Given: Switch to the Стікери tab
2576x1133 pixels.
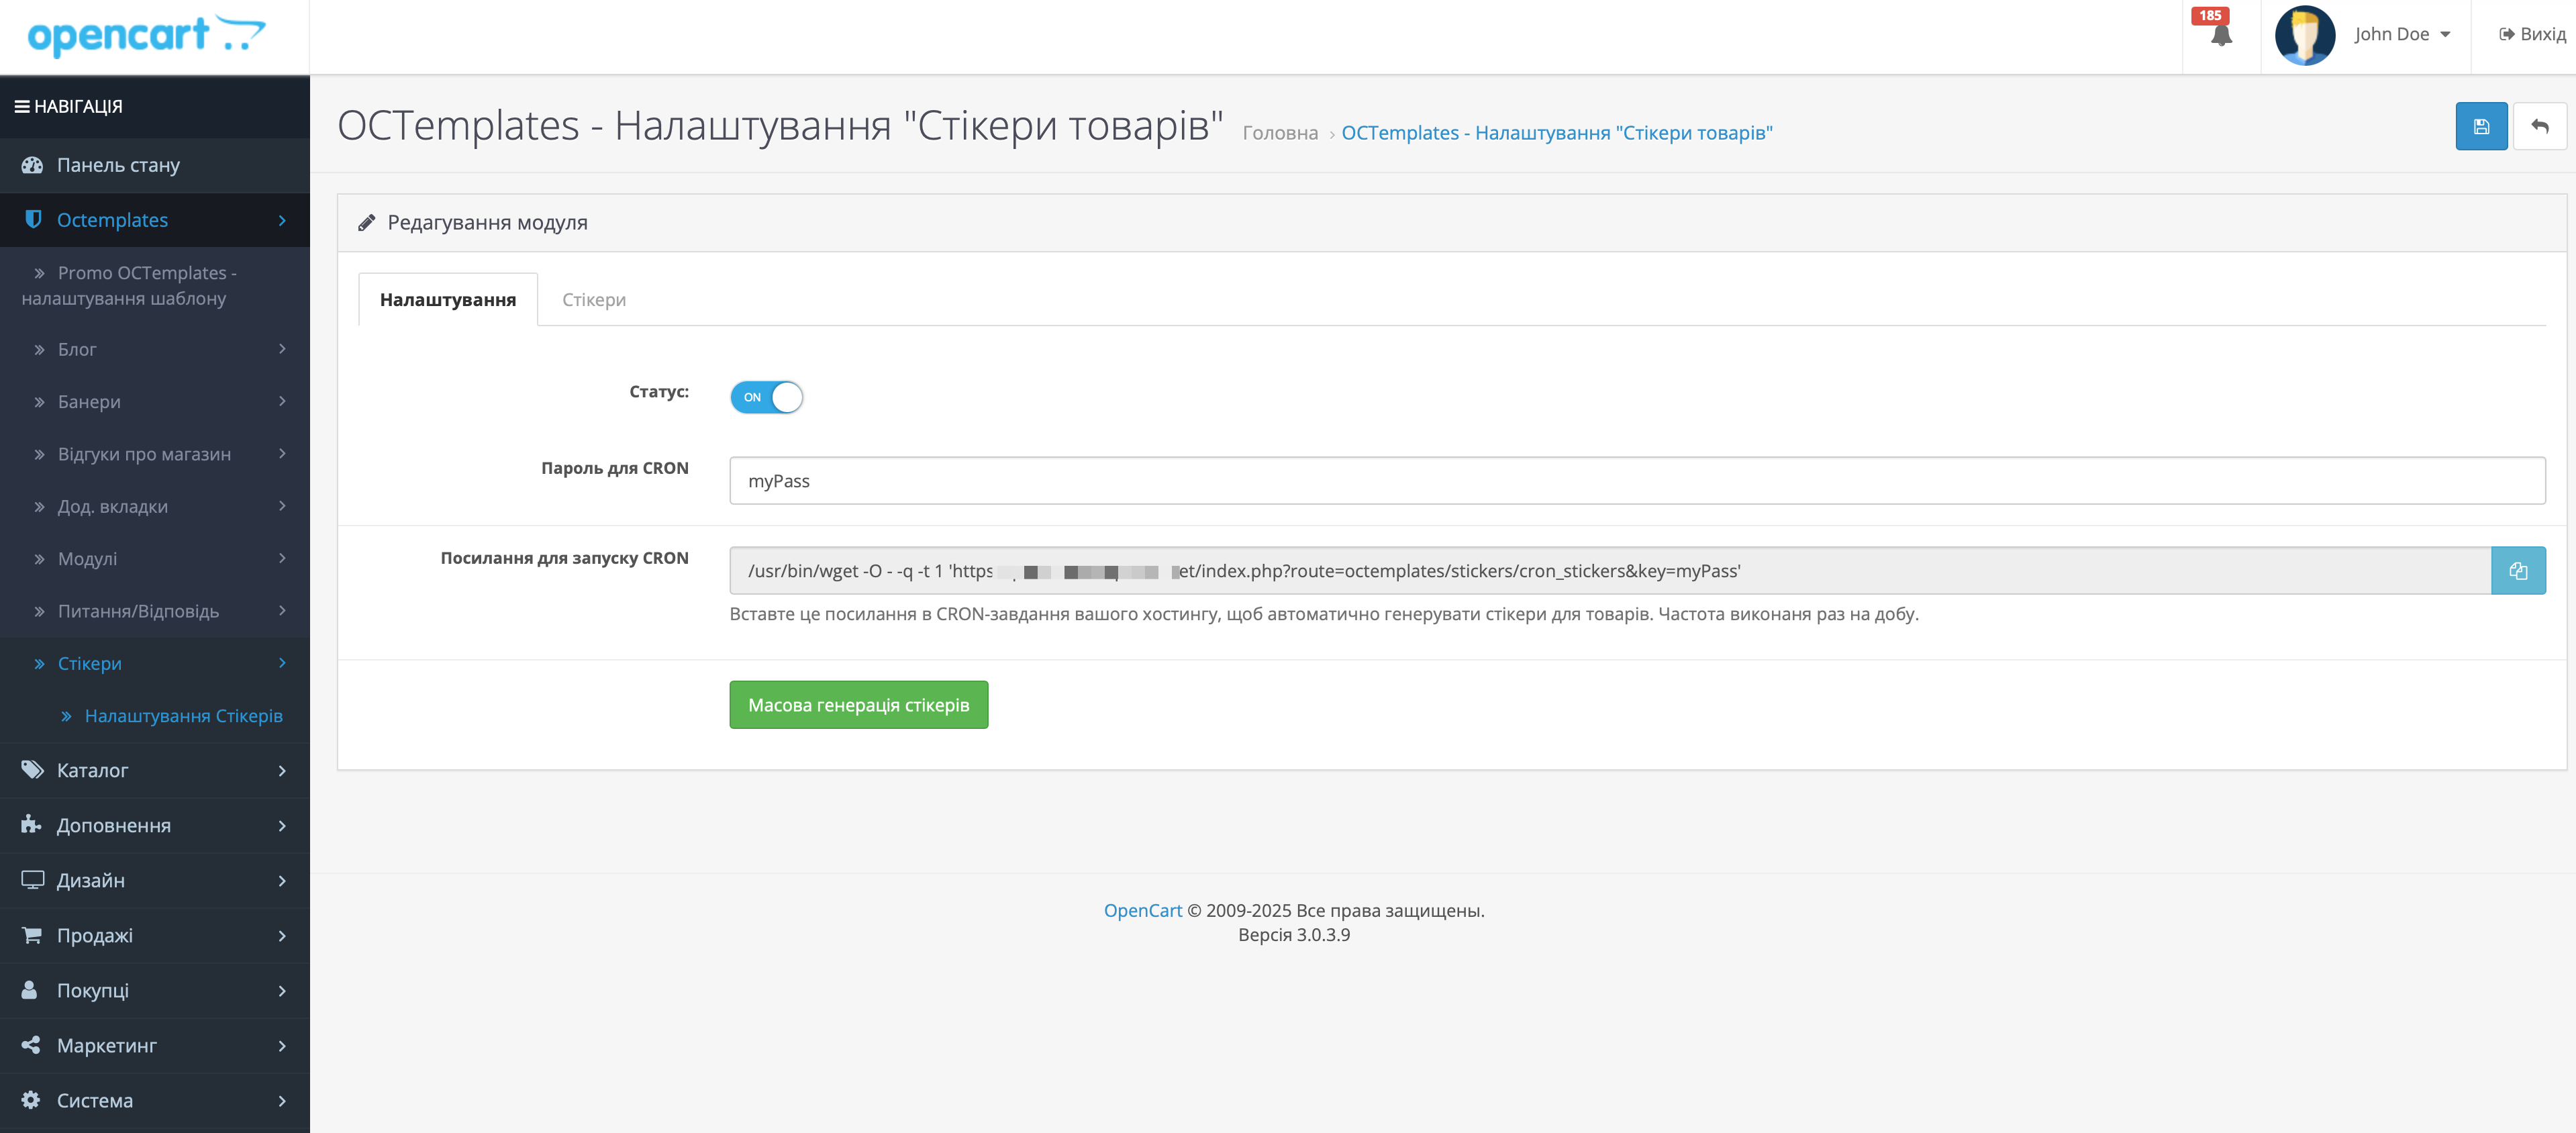Looking at the screenshot, I should (x=593, y=300).
